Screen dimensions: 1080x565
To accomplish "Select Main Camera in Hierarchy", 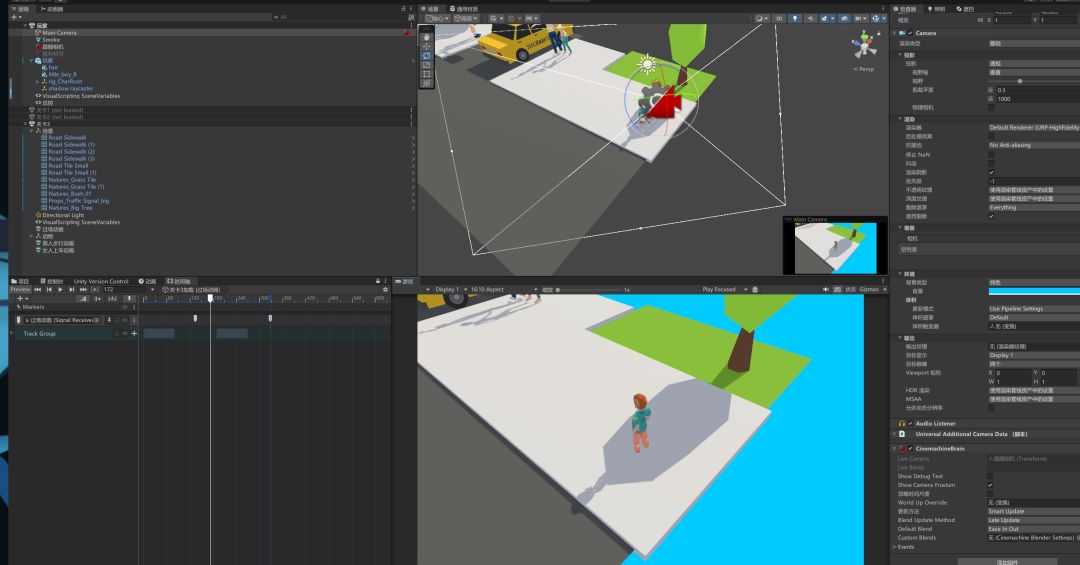I will point(59,32).
